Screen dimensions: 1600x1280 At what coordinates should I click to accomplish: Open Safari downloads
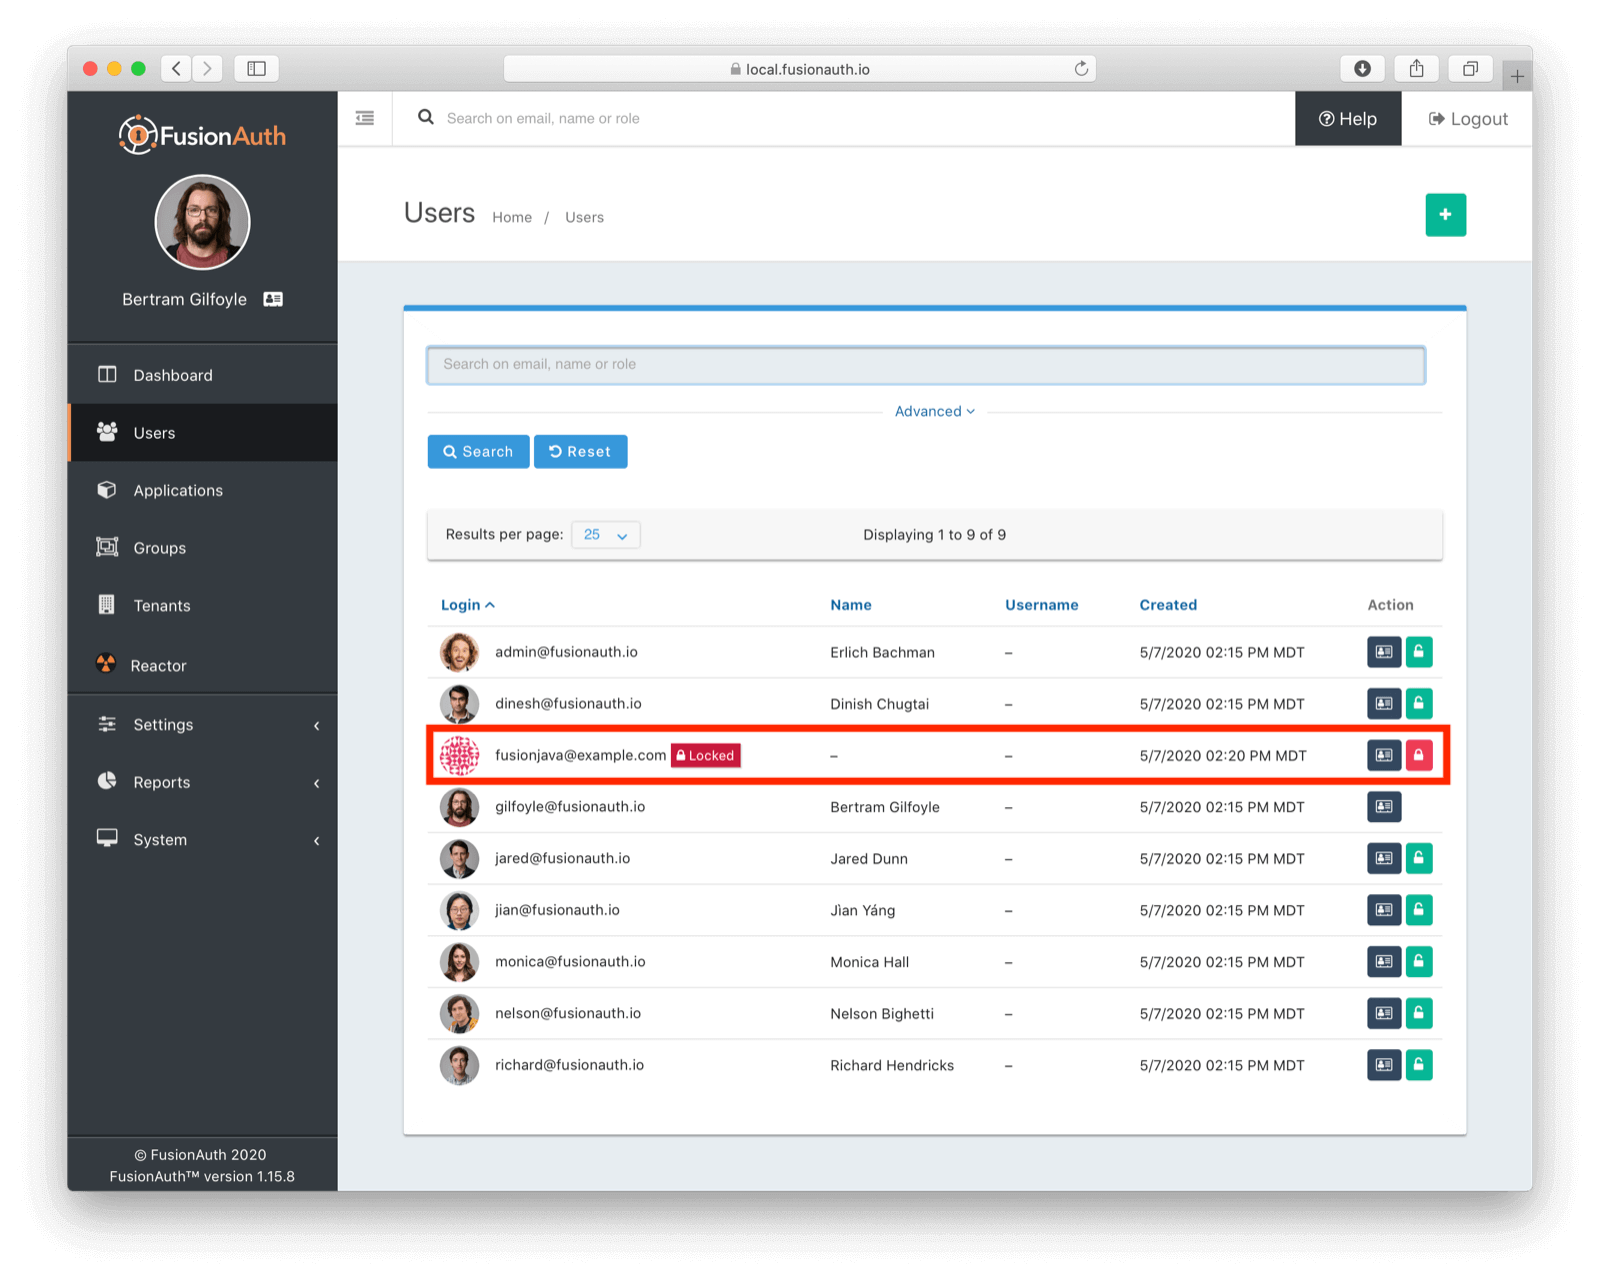point(1362,68)
